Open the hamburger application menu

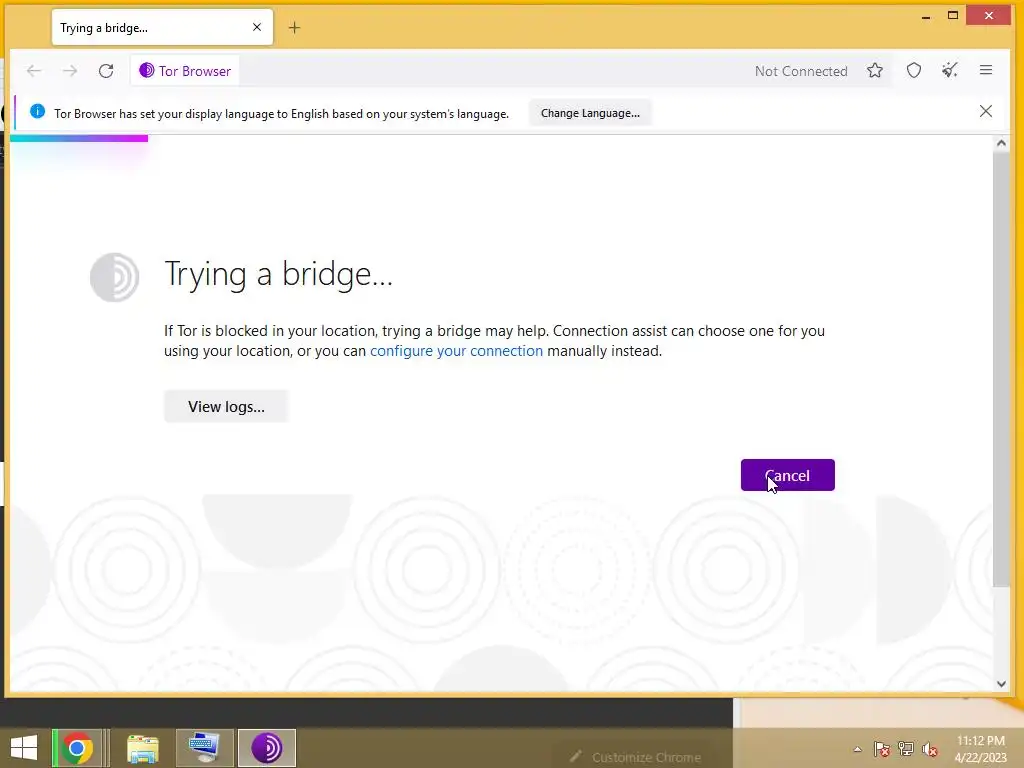[x=986, y=71]
